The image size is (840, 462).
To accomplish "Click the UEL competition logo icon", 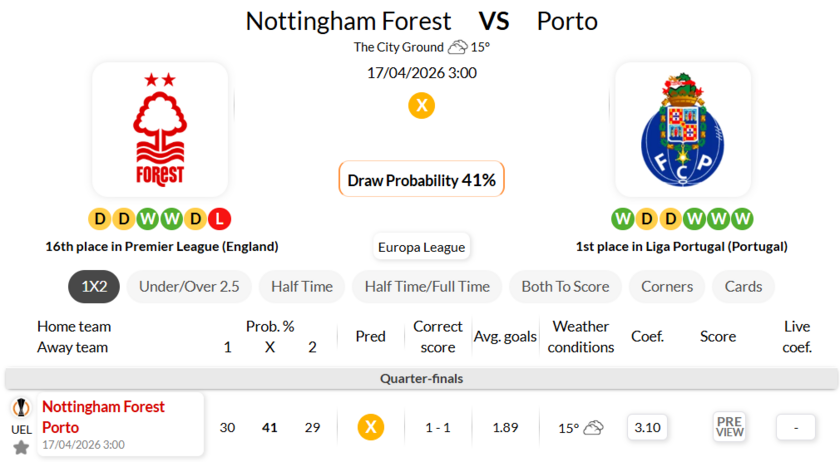I will point(21,409).
